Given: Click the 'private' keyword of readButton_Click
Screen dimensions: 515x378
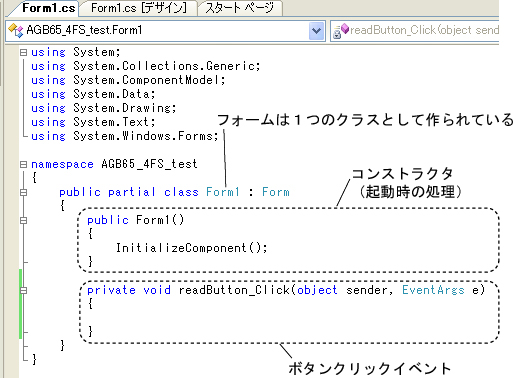Looking at the screenshot, I should click(x=111, y=290).
